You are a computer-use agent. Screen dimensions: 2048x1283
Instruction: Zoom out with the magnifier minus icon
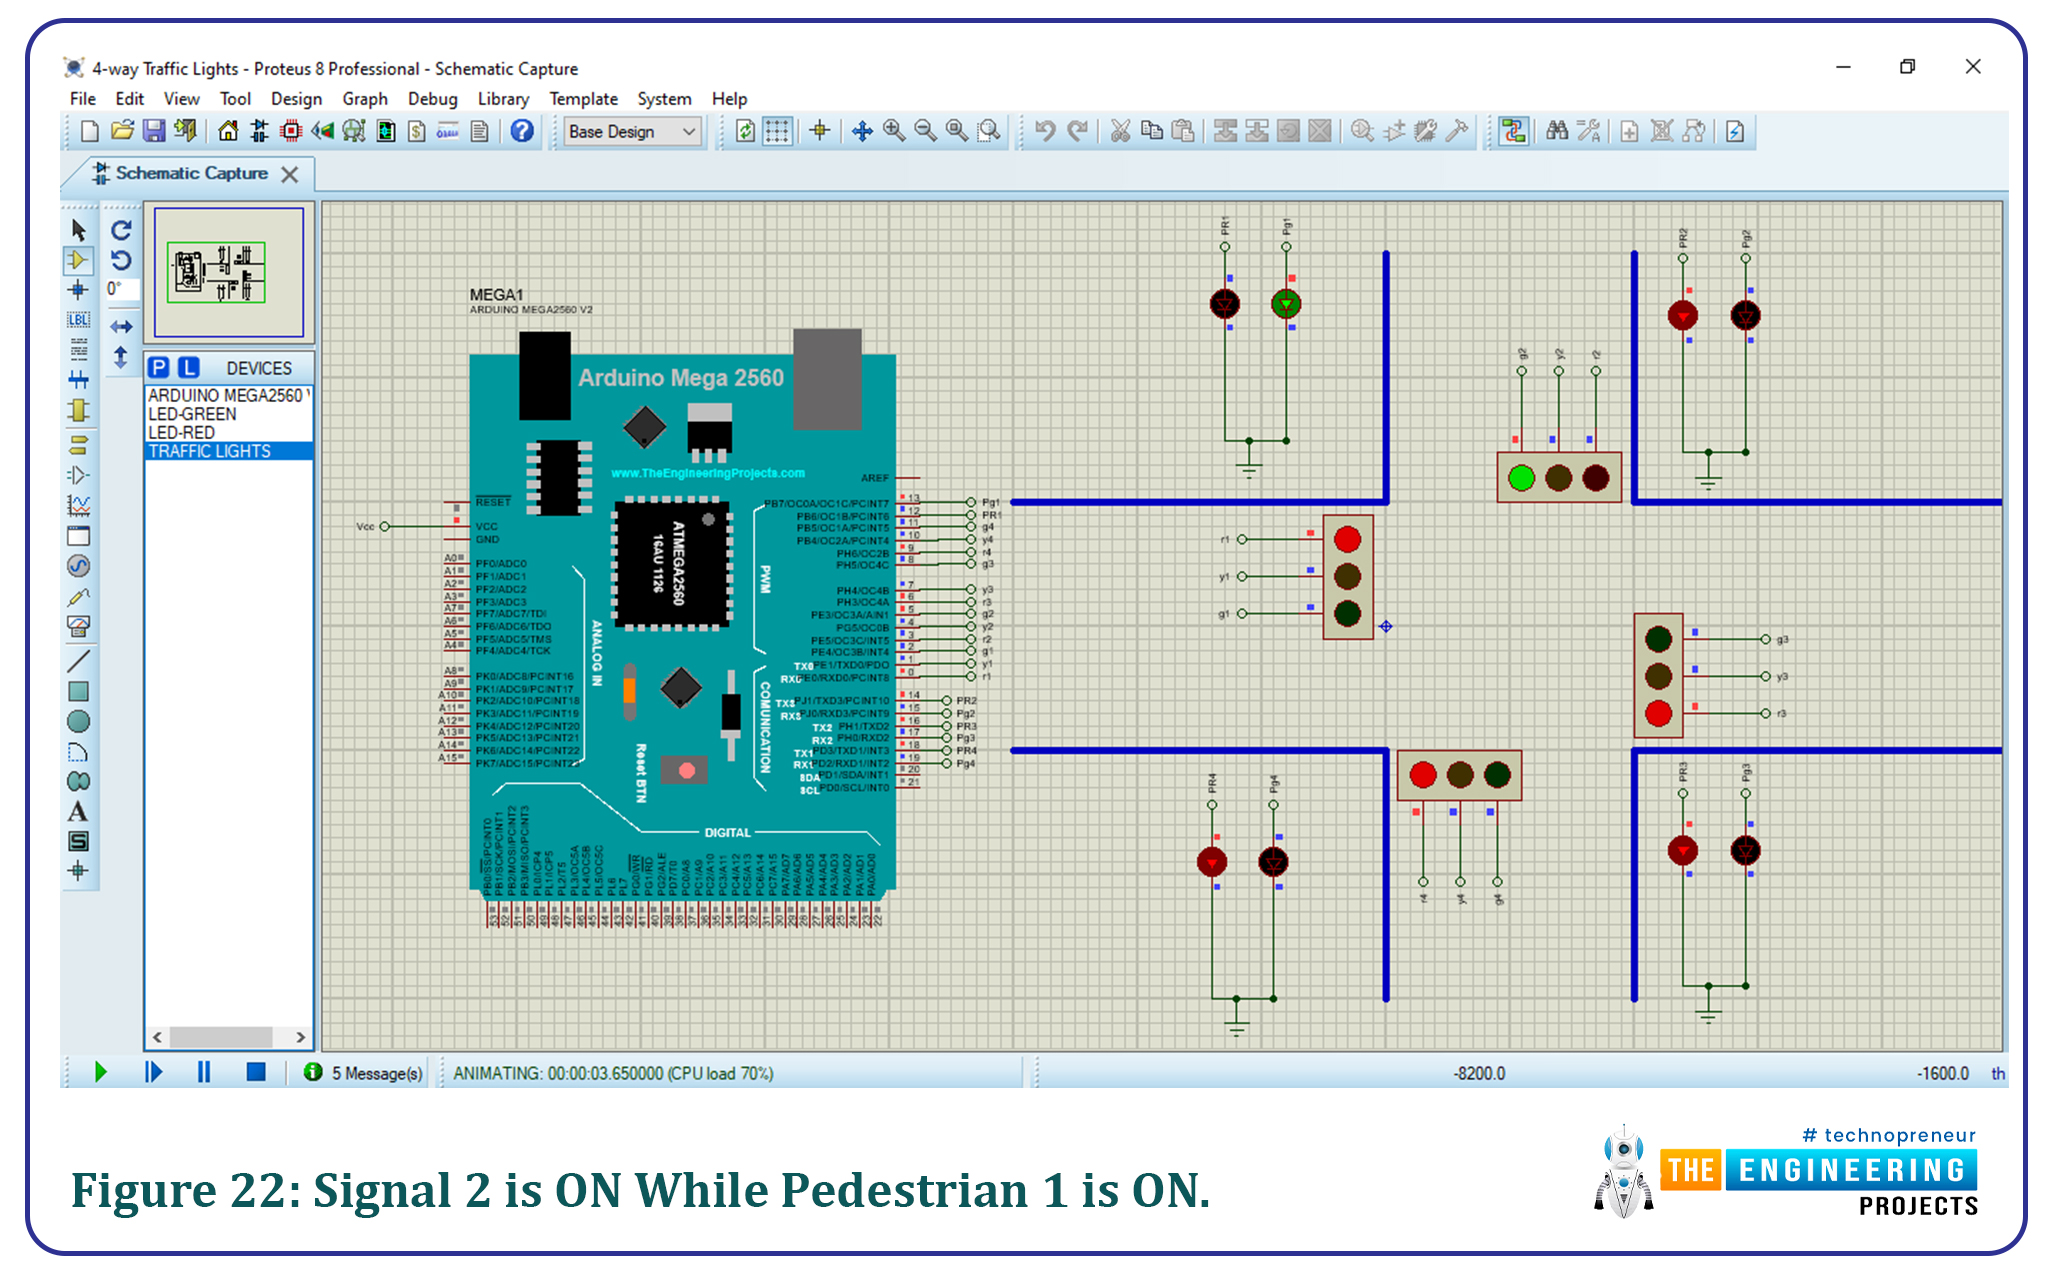[926, 131]
